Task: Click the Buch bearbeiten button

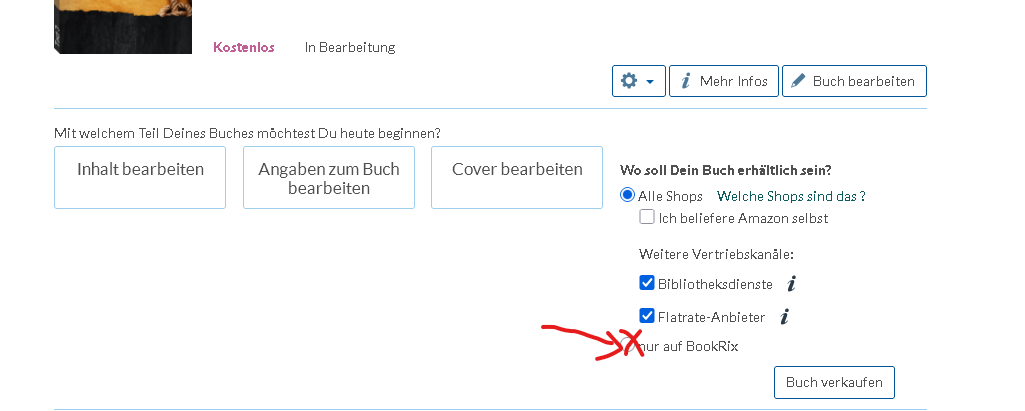Action: coord(854,81)
